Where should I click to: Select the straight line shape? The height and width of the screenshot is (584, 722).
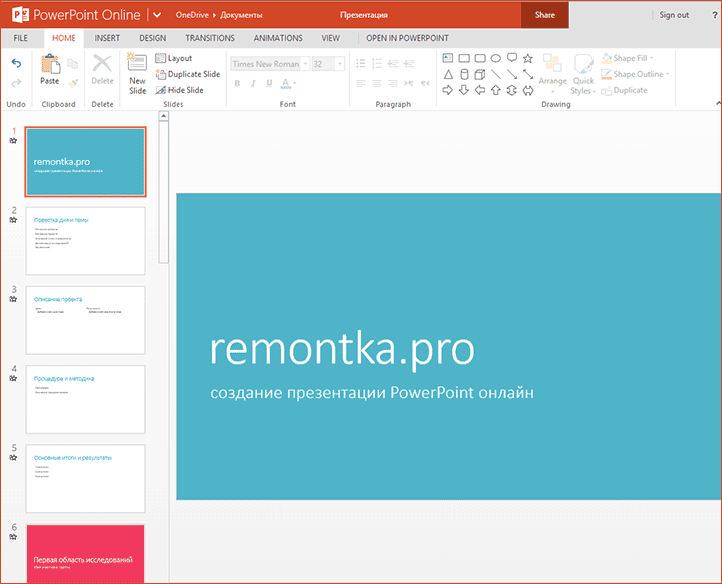pyautogui.click(x=496, y=74)
